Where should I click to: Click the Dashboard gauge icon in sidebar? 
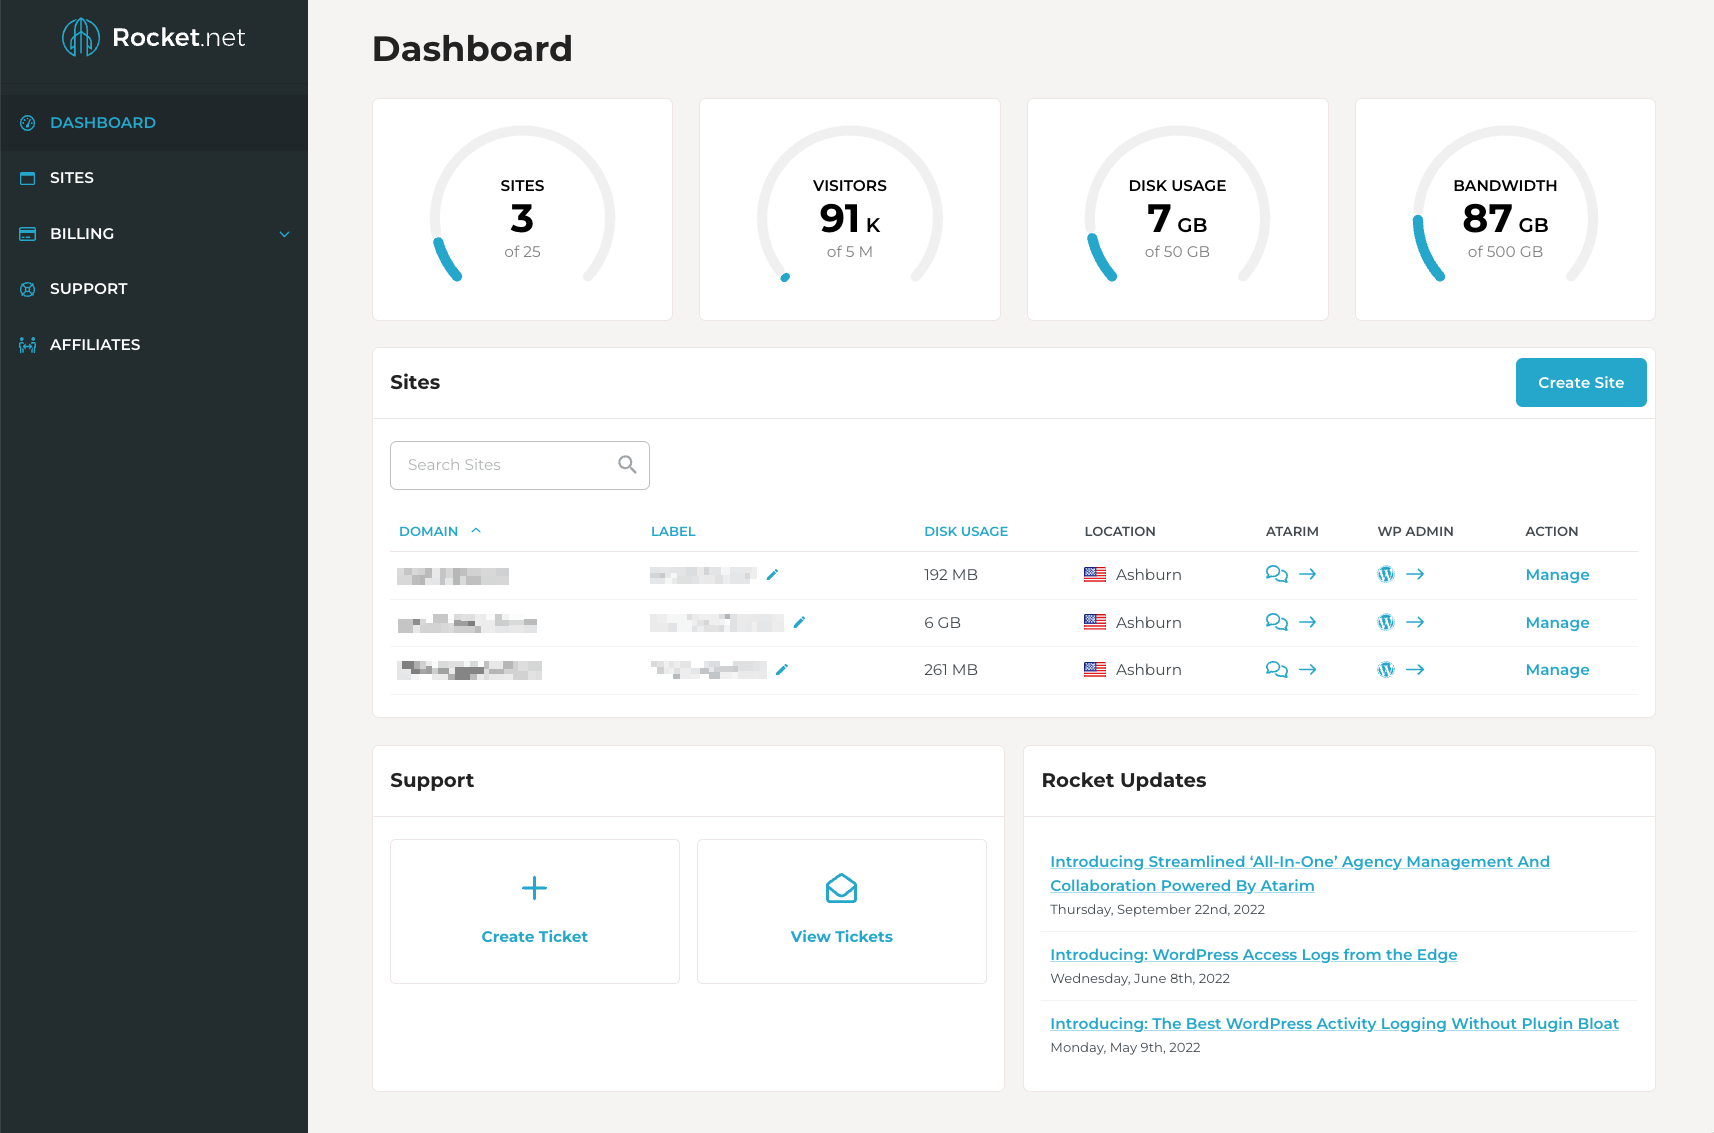[x=28, y=123]
